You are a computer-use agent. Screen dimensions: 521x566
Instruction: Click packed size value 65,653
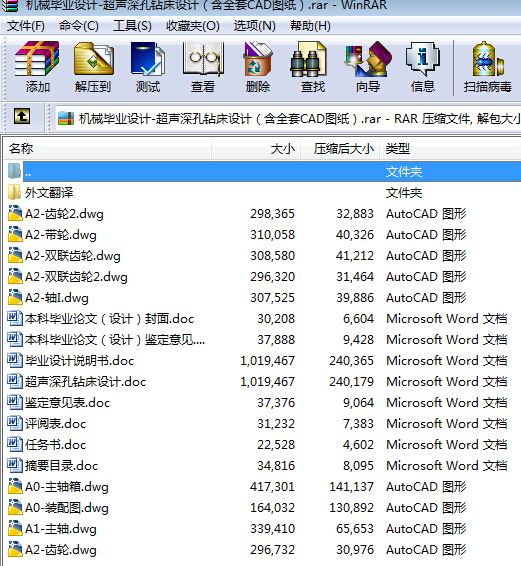click(x=355, y=528)
